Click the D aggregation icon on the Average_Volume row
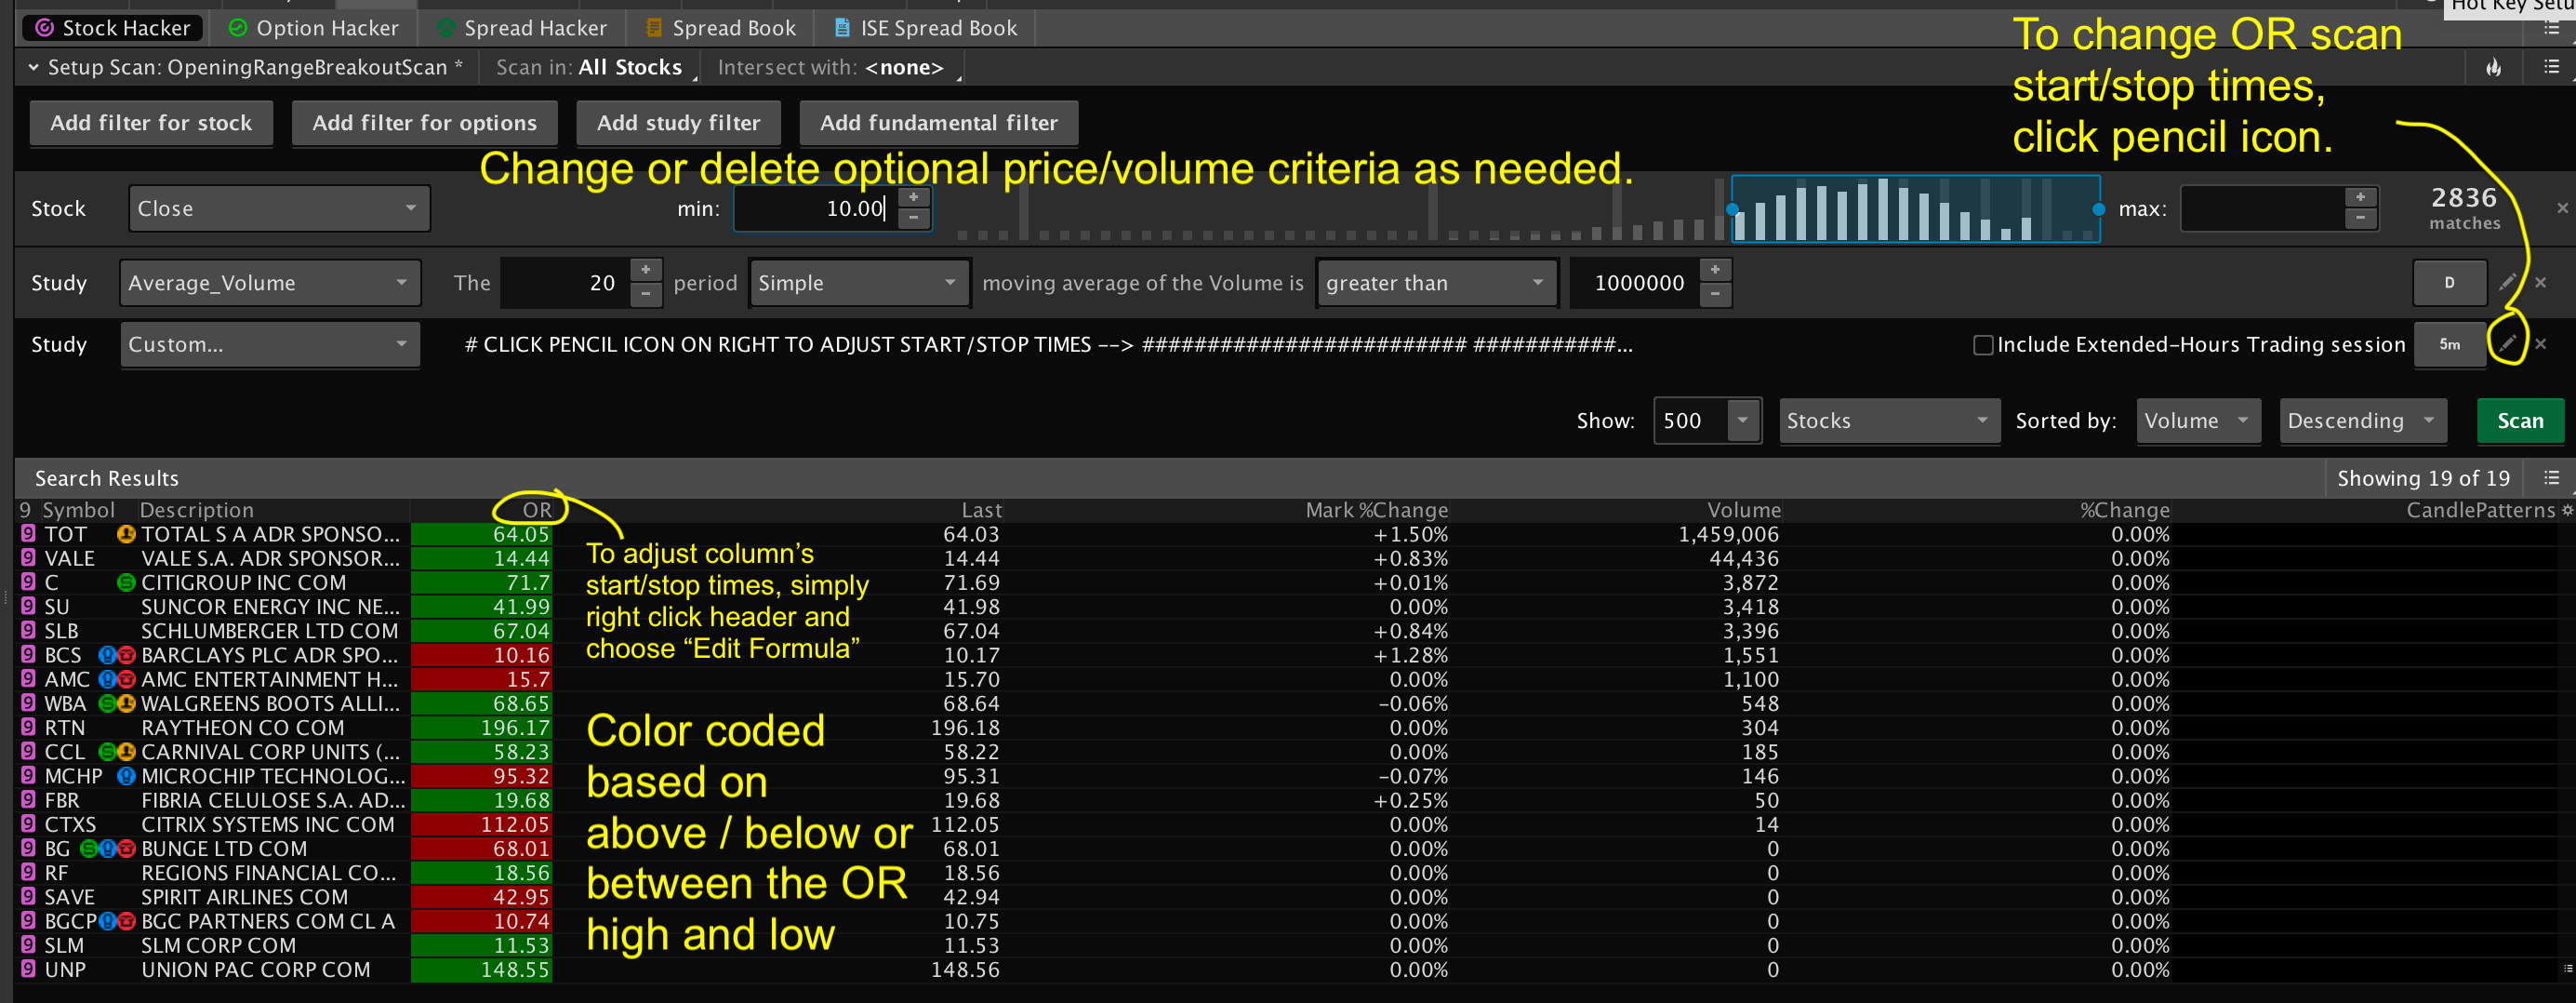 (2449, 282)
